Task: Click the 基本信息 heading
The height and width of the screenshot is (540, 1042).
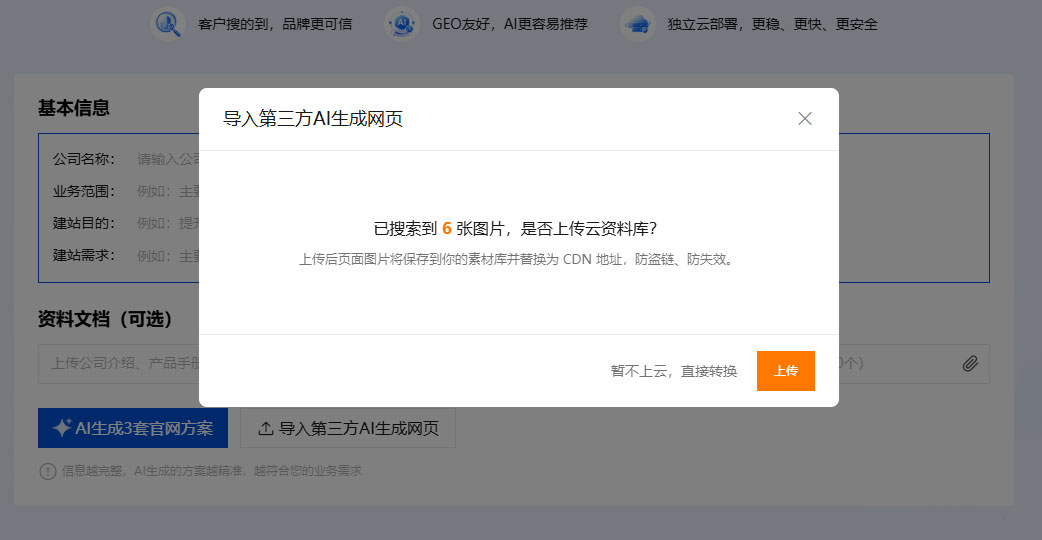Action: click(x=74, y=108)
